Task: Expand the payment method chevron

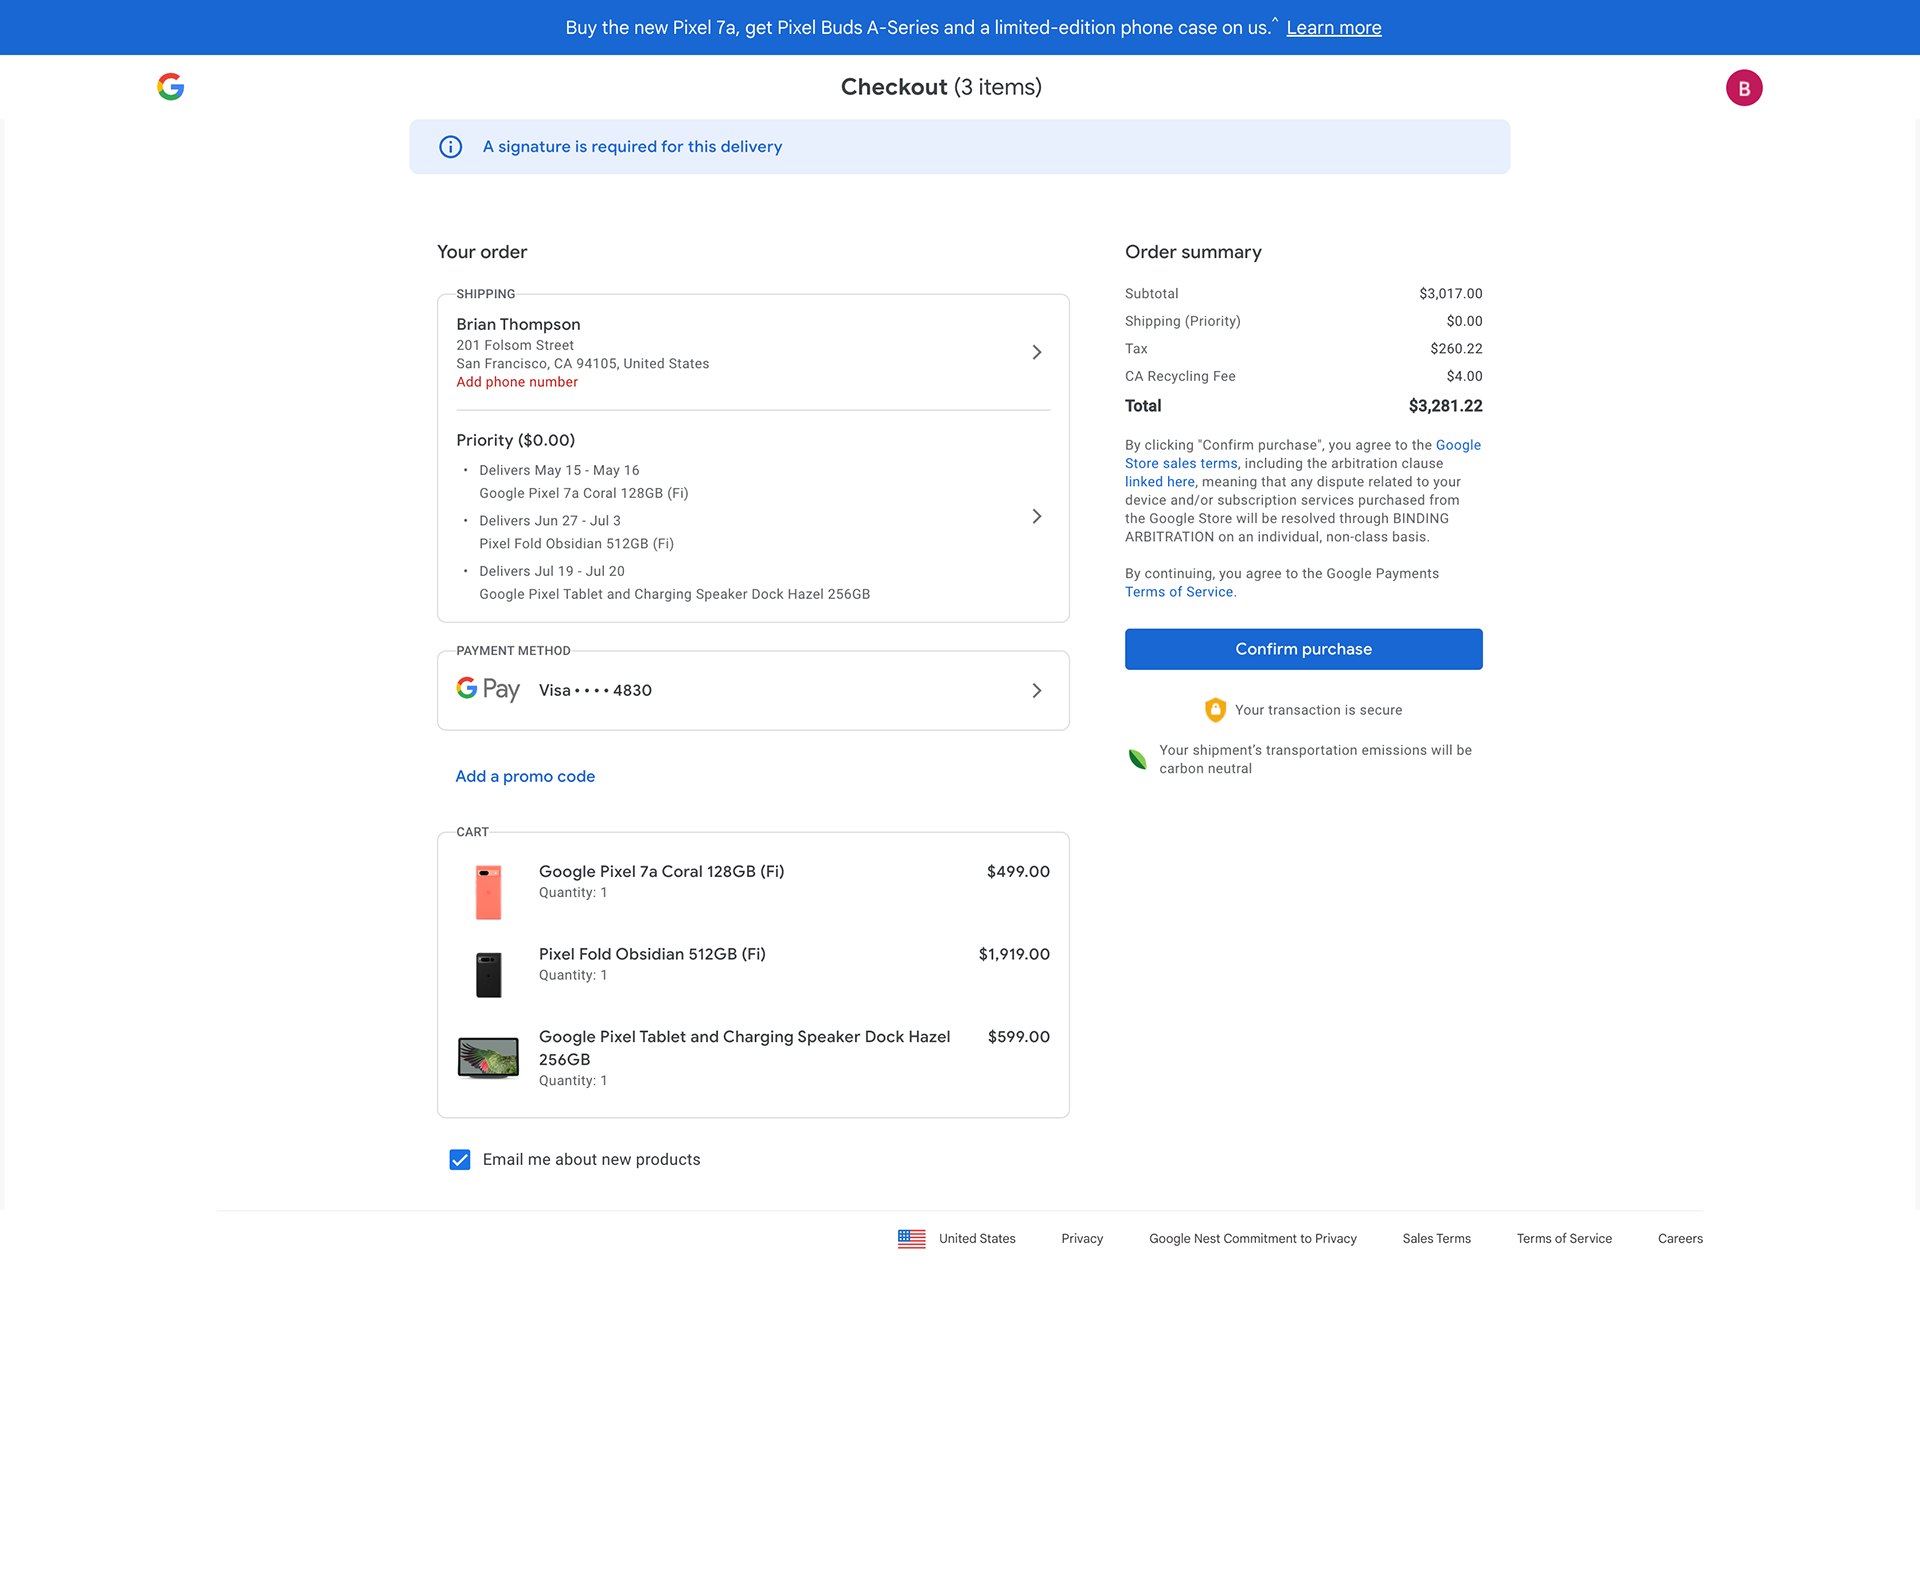Action: tap(1037, 691)
